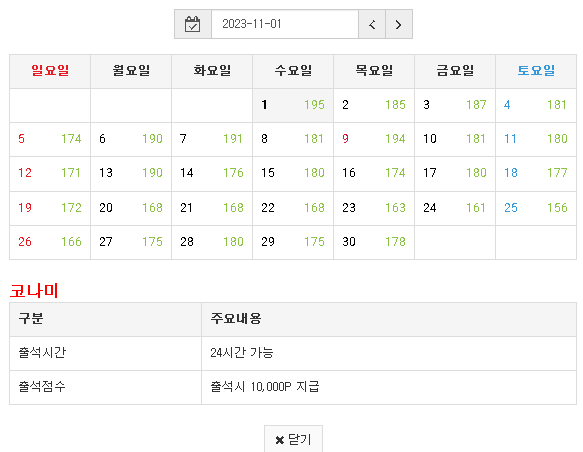Select day 13 in the calendar
This screenshot has width=583, height=452.
click(106, 173)
